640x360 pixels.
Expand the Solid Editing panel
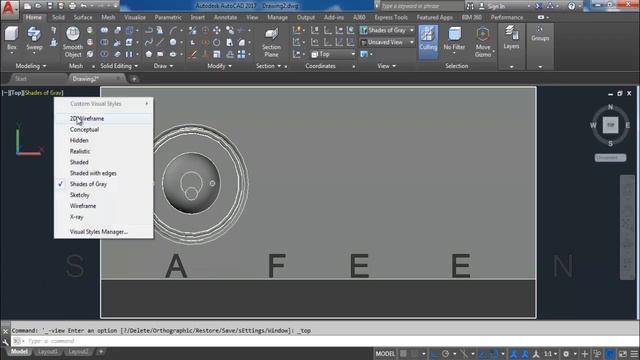pos(119,66)
